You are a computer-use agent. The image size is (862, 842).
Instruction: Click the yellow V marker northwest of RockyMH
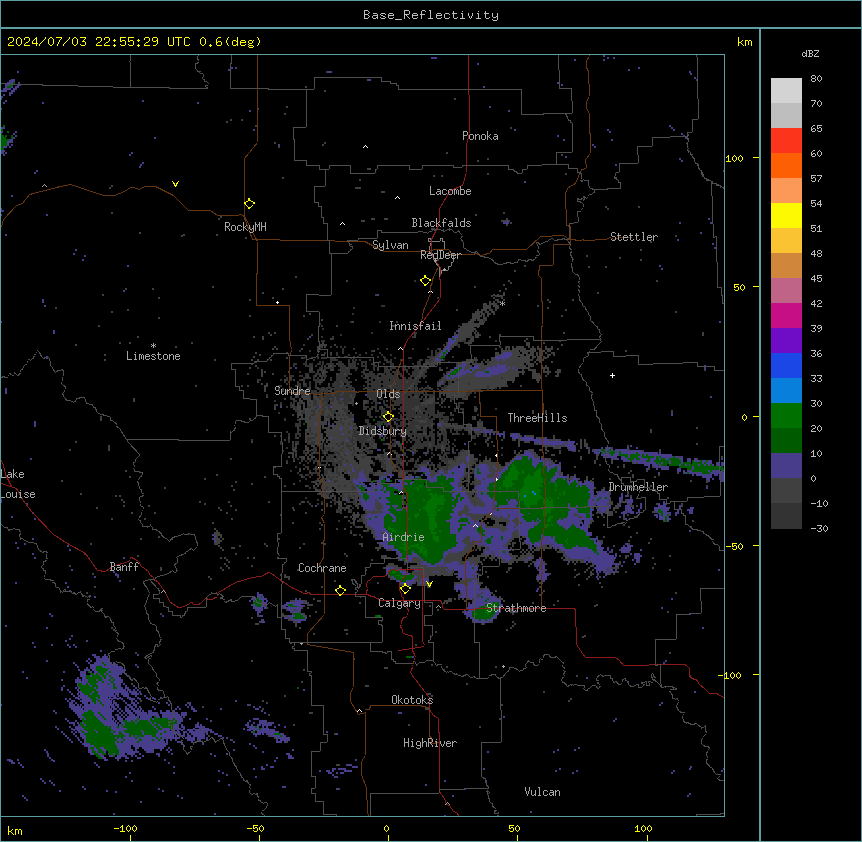click(x=175, y=184)
